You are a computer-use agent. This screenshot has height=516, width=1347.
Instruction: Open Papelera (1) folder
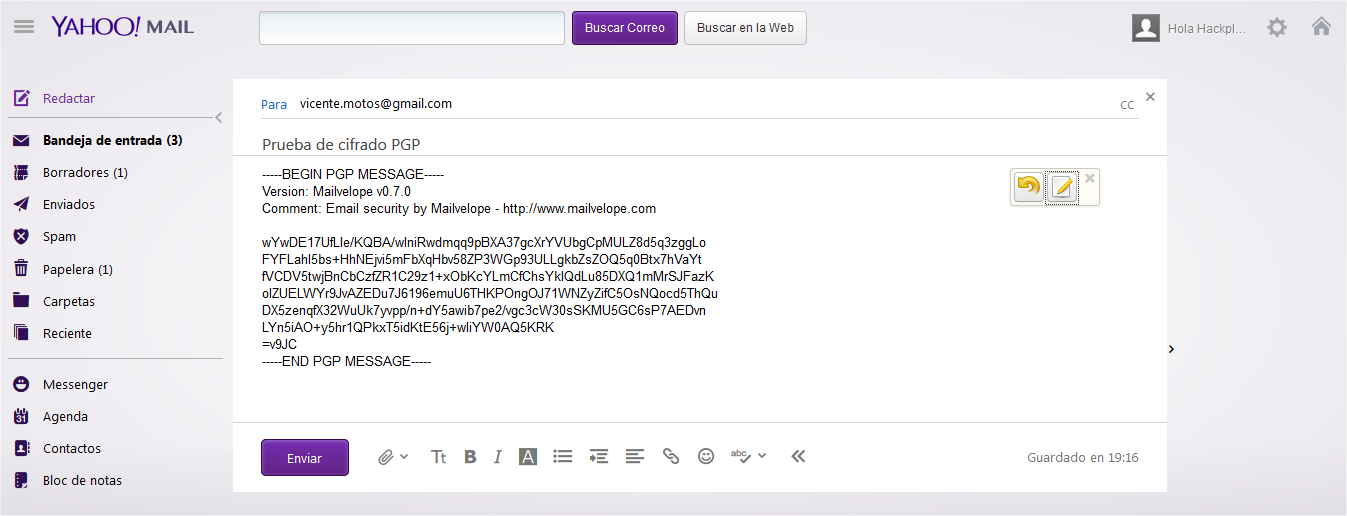pyautogui.click(x=78, y=269)
